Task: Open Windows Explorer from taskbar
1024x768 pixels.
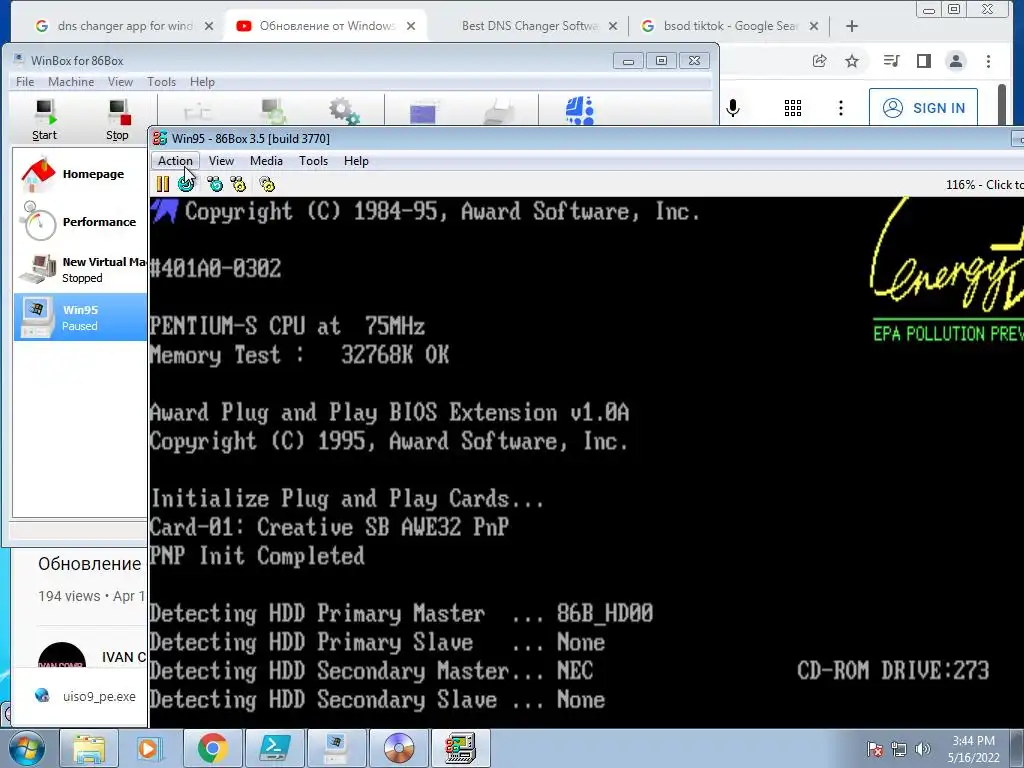Action: [89, 748]
